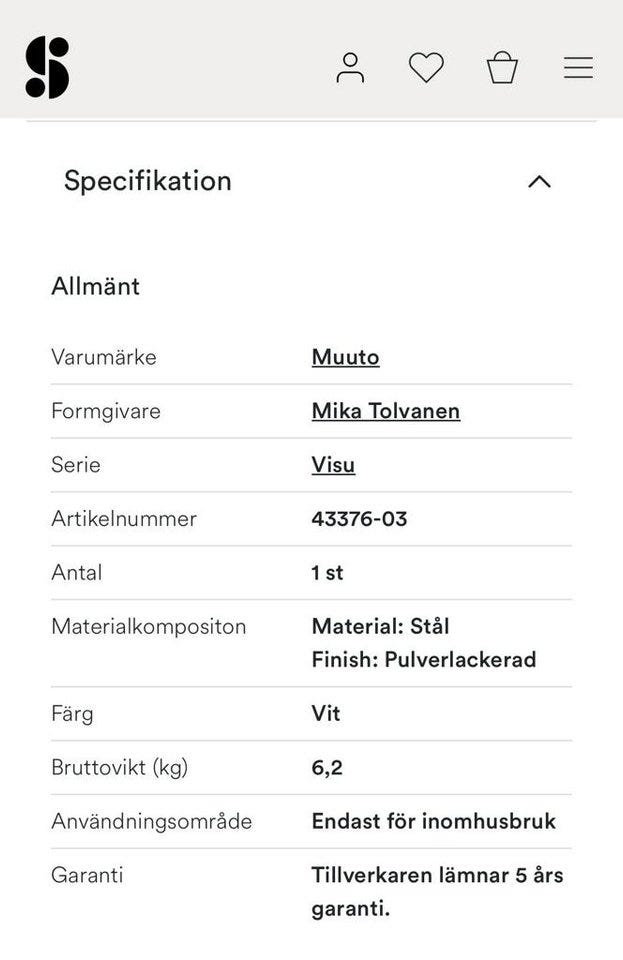Screen dimensions: 623x960
Task: Click the Material: Stål text
Action: click(380, 626)
